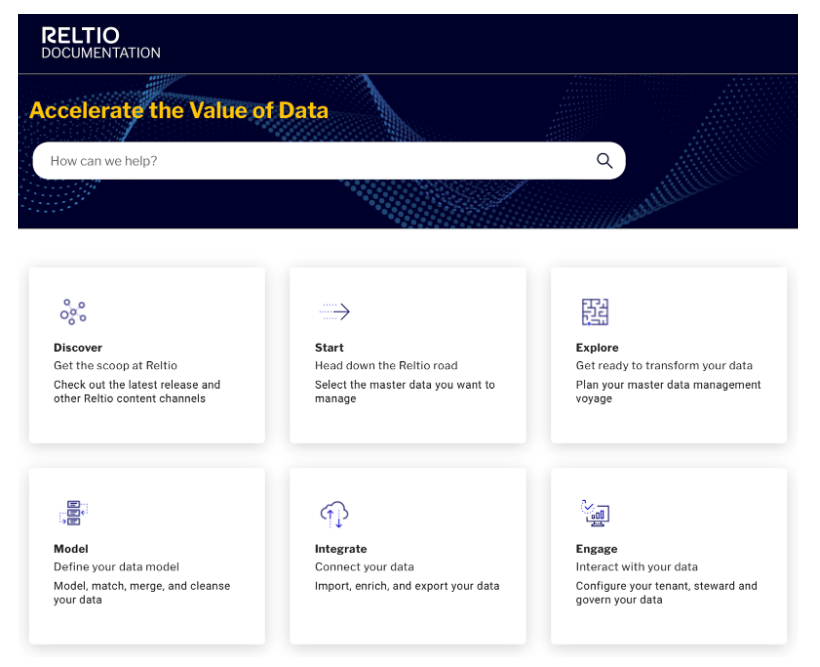
Task: Click the Explore maze icon
Action: tap(595, 312)
